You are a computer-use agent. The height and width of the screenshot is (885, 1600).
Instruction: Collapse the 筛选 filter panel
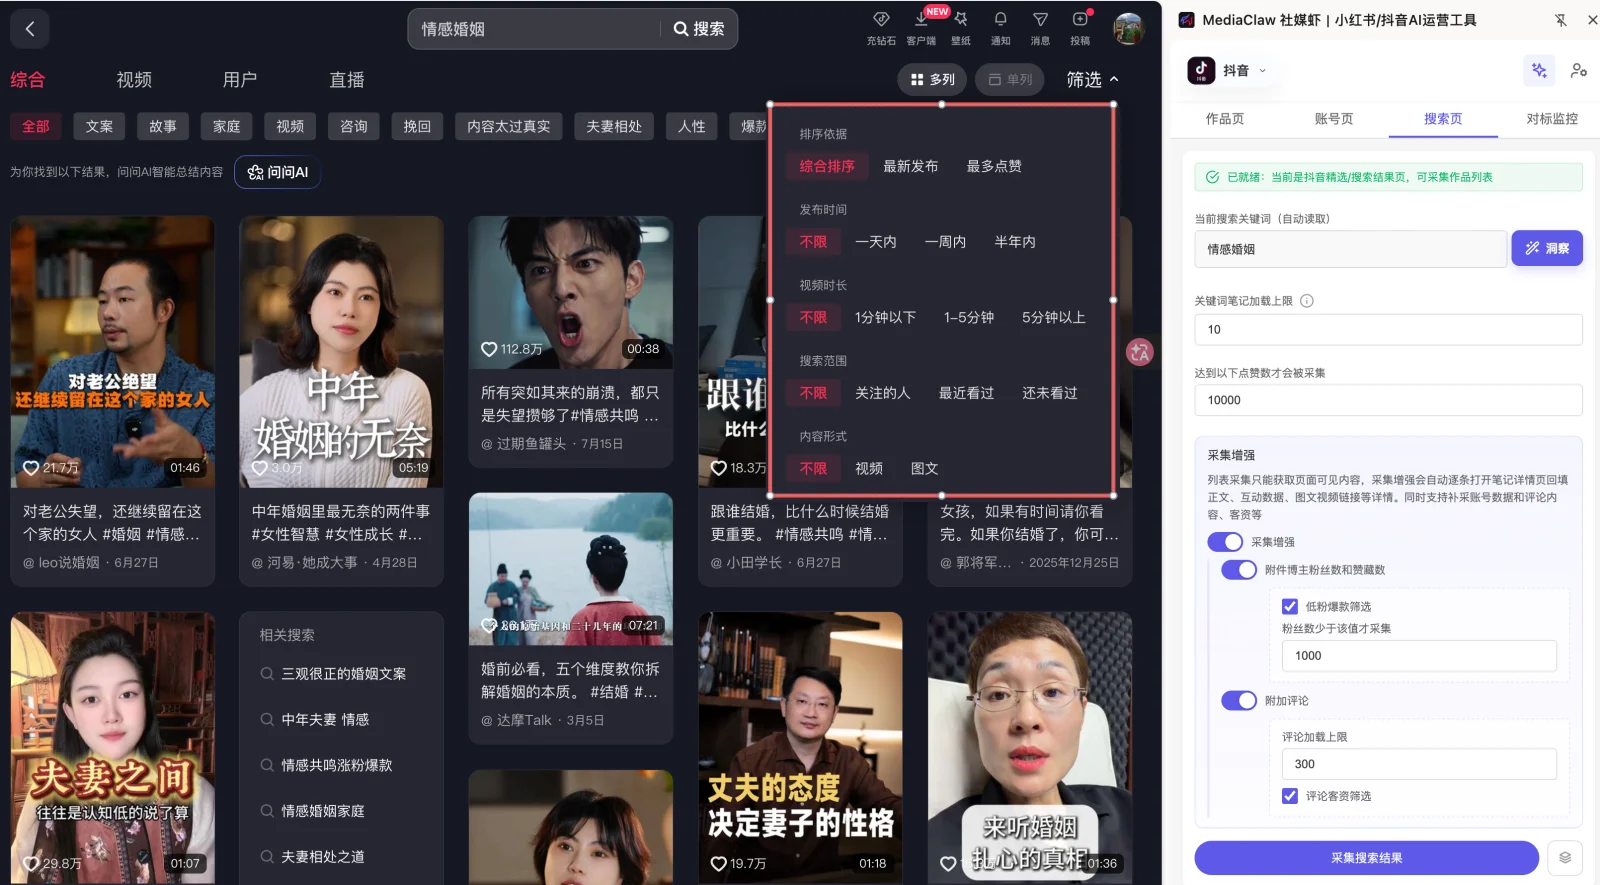pyautogui.click(x=1092, y=80)
